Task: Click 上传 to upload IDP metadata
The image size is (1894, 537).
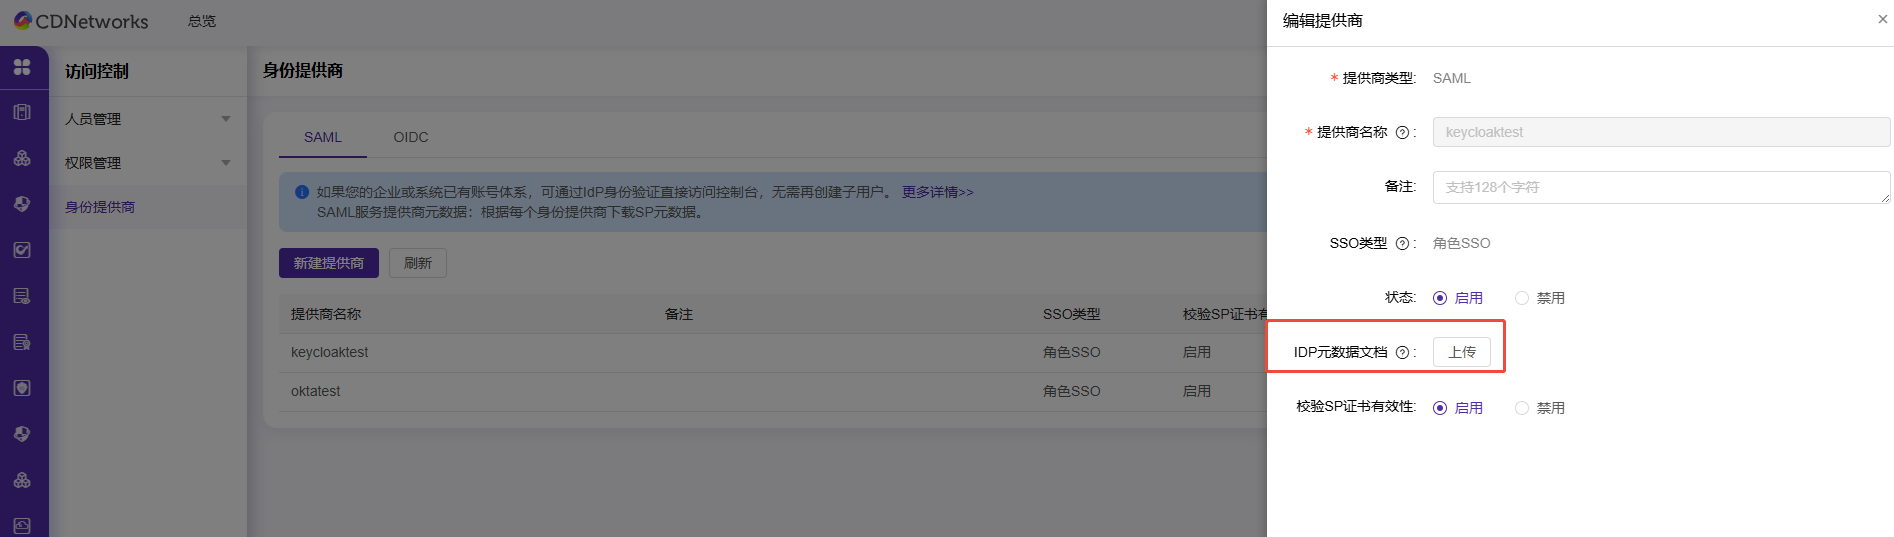Action: click(1462, 352)
